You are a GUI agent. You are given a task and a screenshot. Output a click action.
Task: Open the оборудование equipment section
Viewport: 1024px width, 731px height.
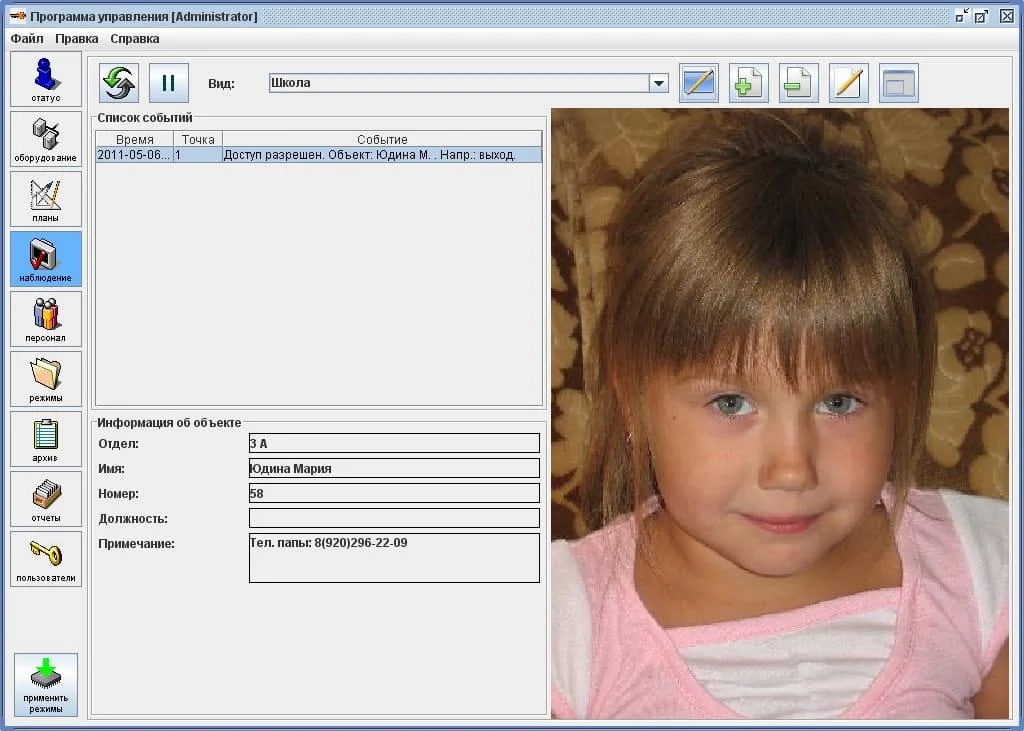coord(46,139)
